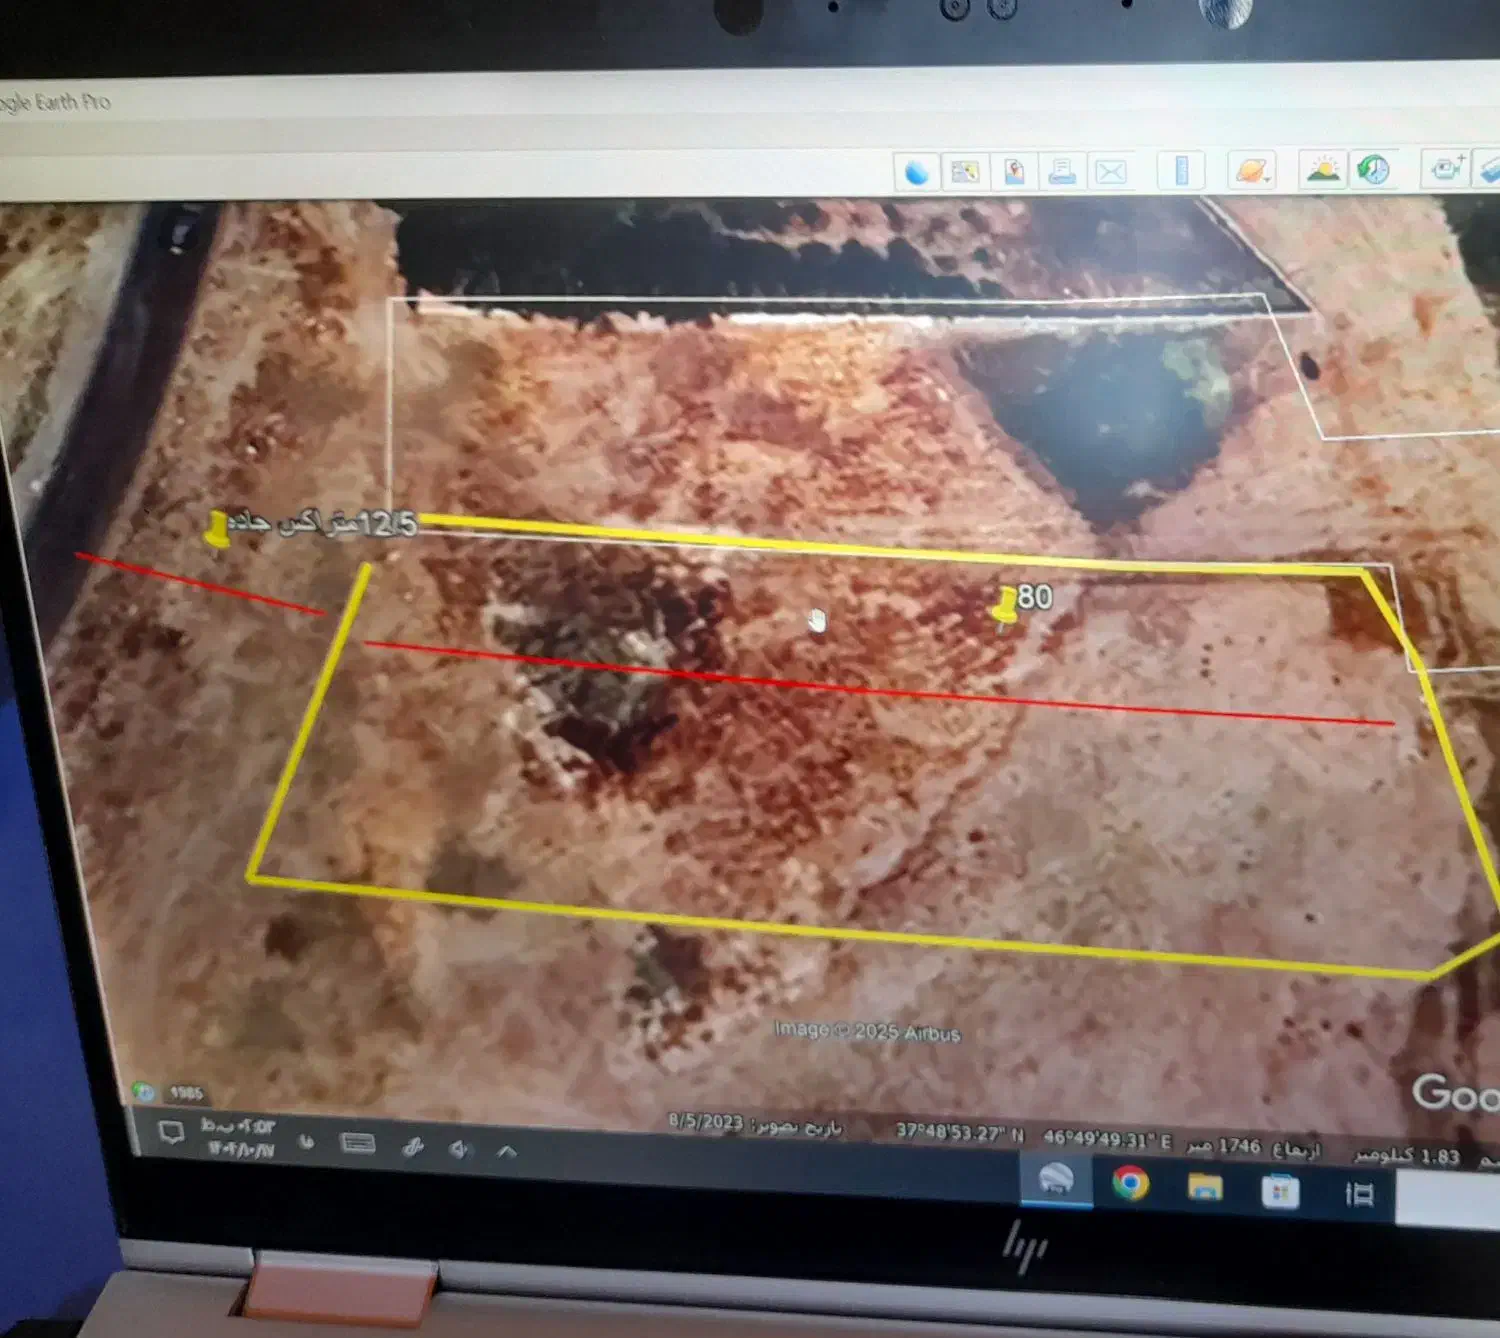Click longitude 46°49'49.31" E readout

(1108, 1139)
